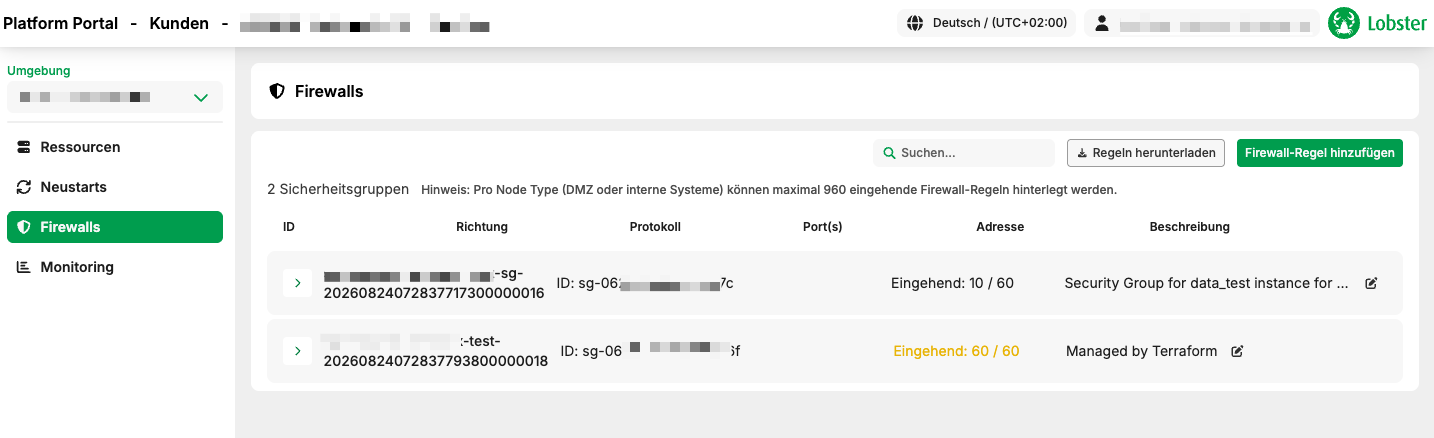The height and width of the screenshot is (438, 1434).
Task: Expand the security group with 60 / 60
Action: (x=297, y=351)
